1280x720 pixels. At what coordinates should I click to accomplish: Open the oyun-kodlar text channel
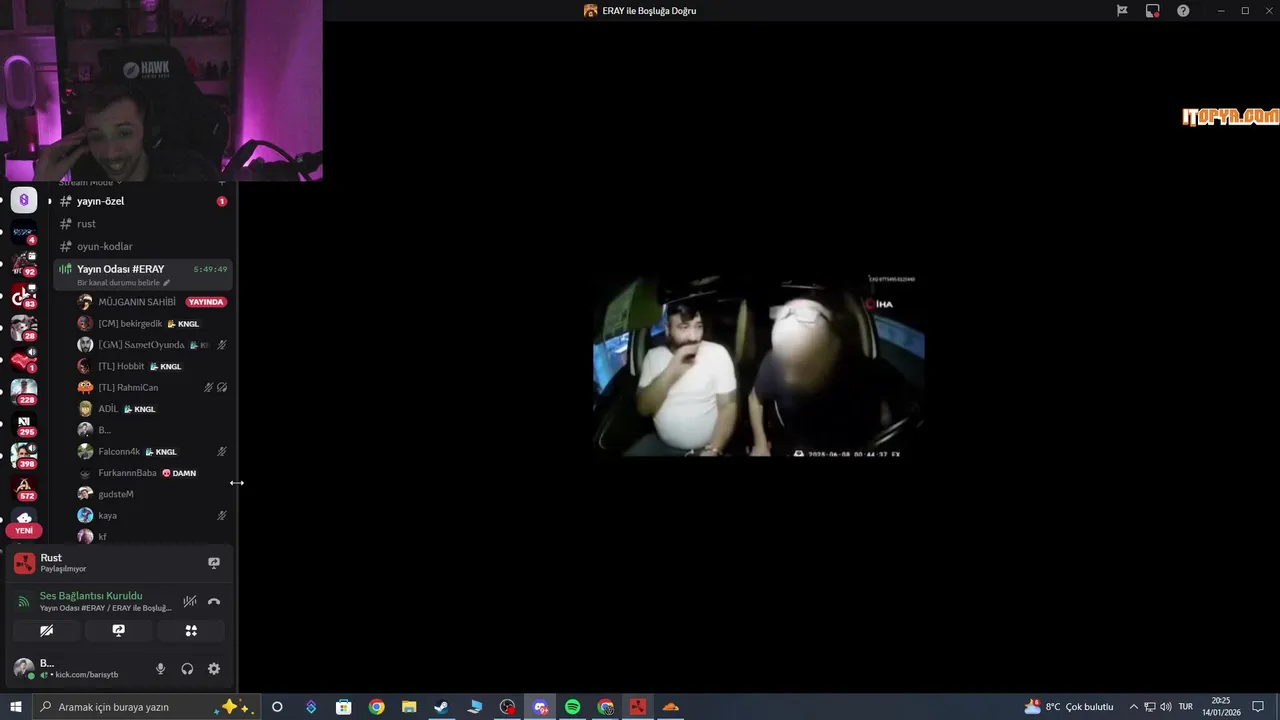click(x=142, y=246)
